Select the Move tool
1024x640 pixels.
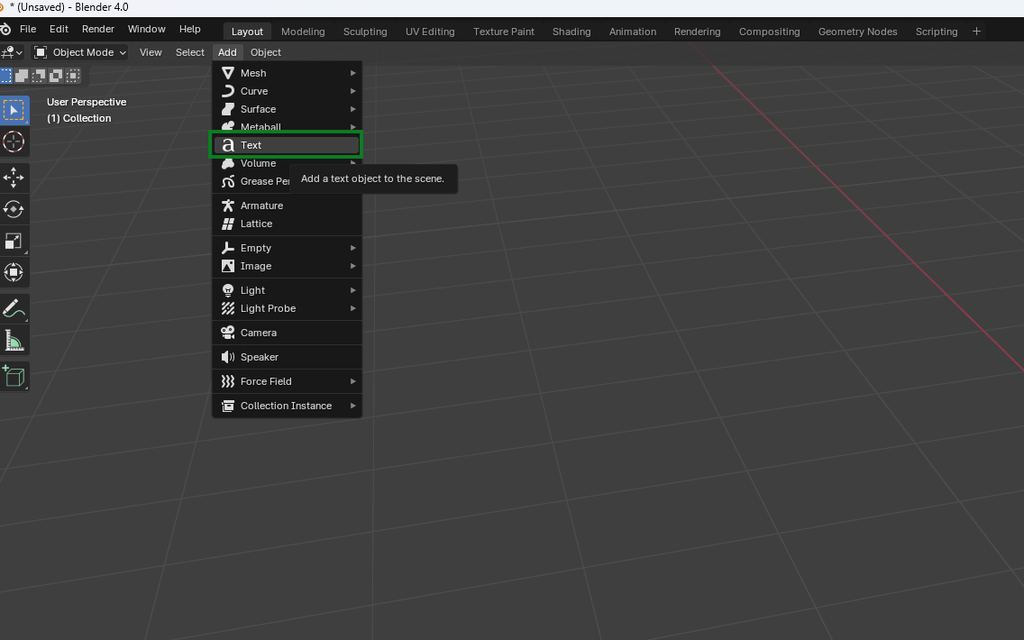13,178
